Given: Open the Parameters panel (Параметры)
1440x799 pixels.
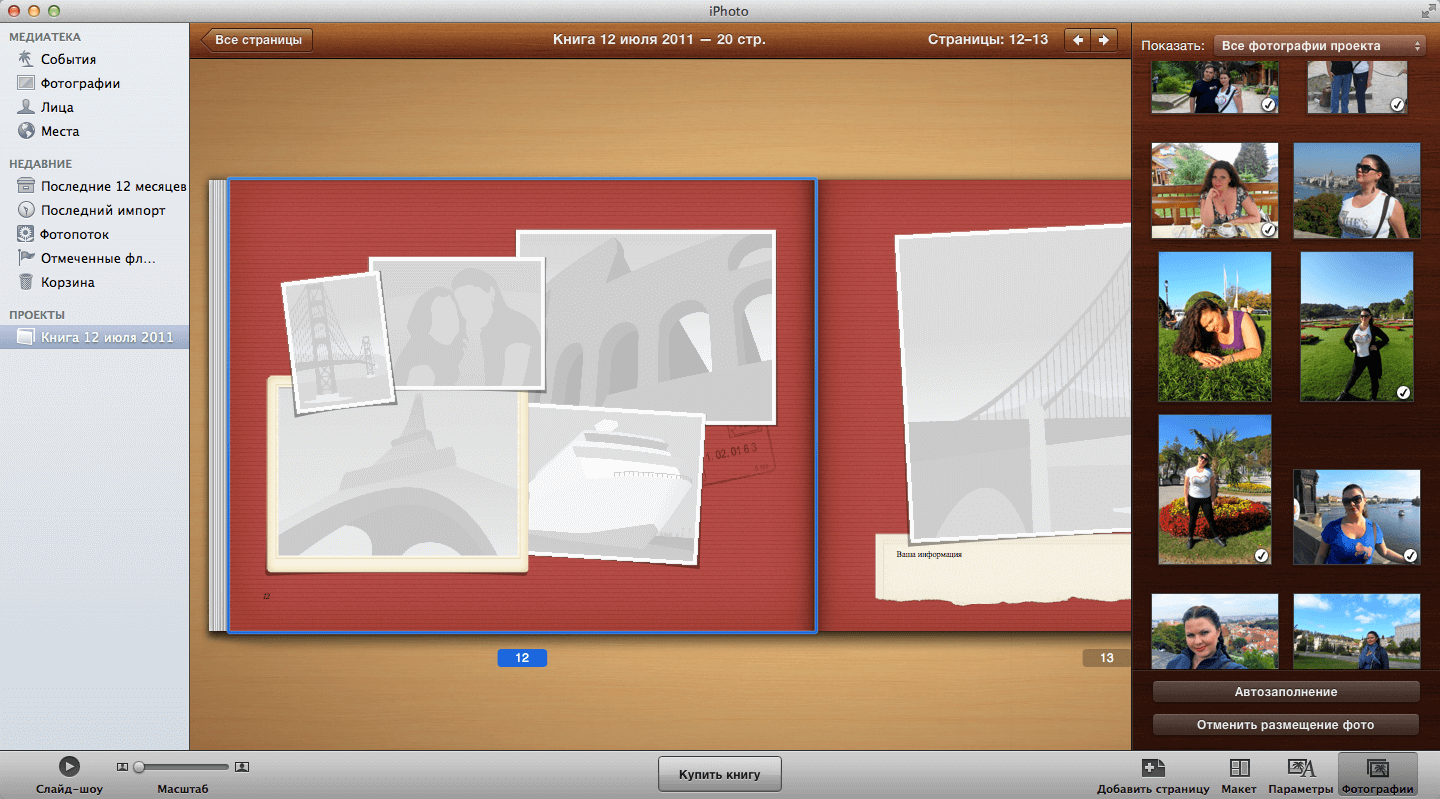Looking at the screenshot, I should pos(1301,768).
